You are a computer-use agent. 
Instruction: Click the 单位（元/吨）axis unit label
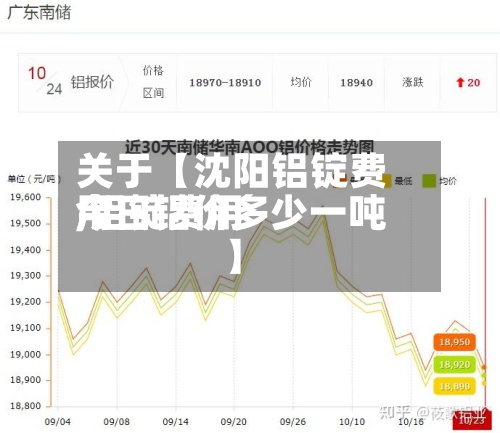(35, 179)
